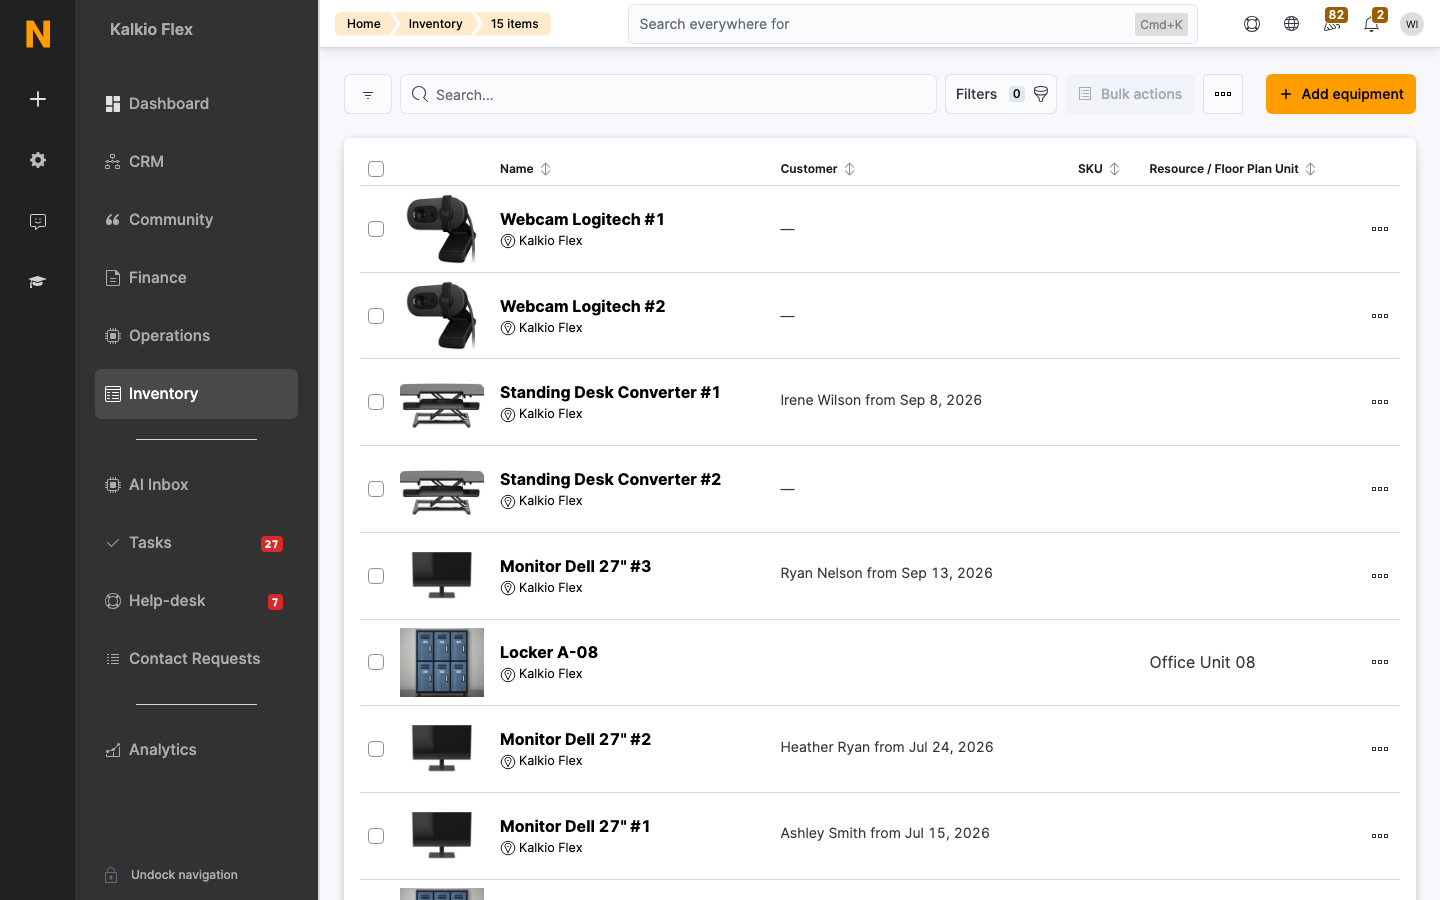Click the Locker A-08 thumbnail image
1440x900 pixels.
pos(442,662)
